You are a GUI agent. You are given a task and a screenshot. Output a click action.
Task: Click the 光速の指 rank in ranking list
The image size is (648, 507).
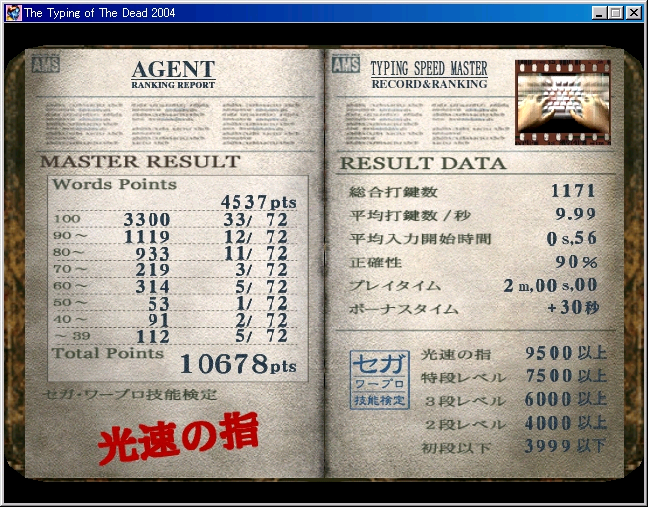coord(456,354)
